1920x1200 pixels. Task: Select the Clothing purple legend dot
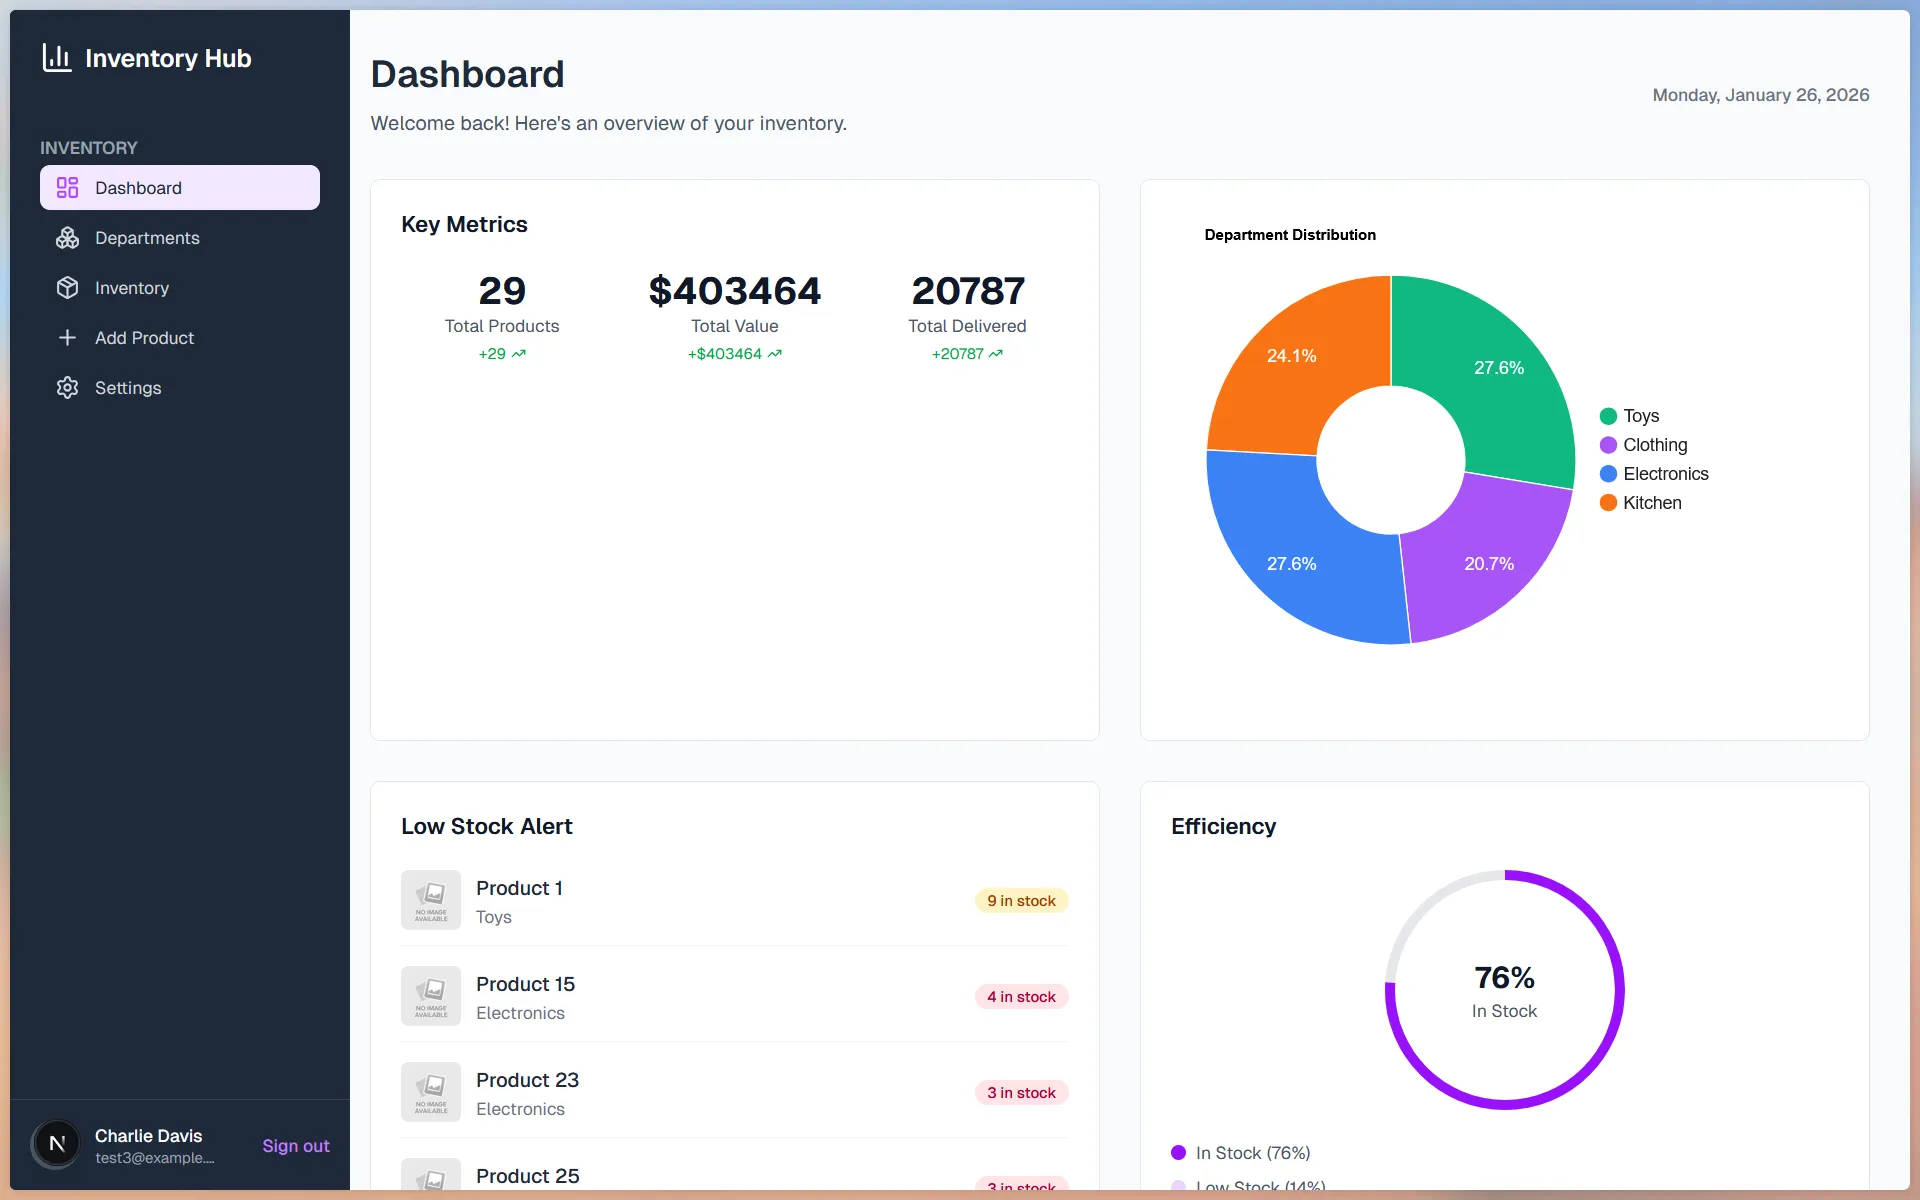[x=1608, y=445]
